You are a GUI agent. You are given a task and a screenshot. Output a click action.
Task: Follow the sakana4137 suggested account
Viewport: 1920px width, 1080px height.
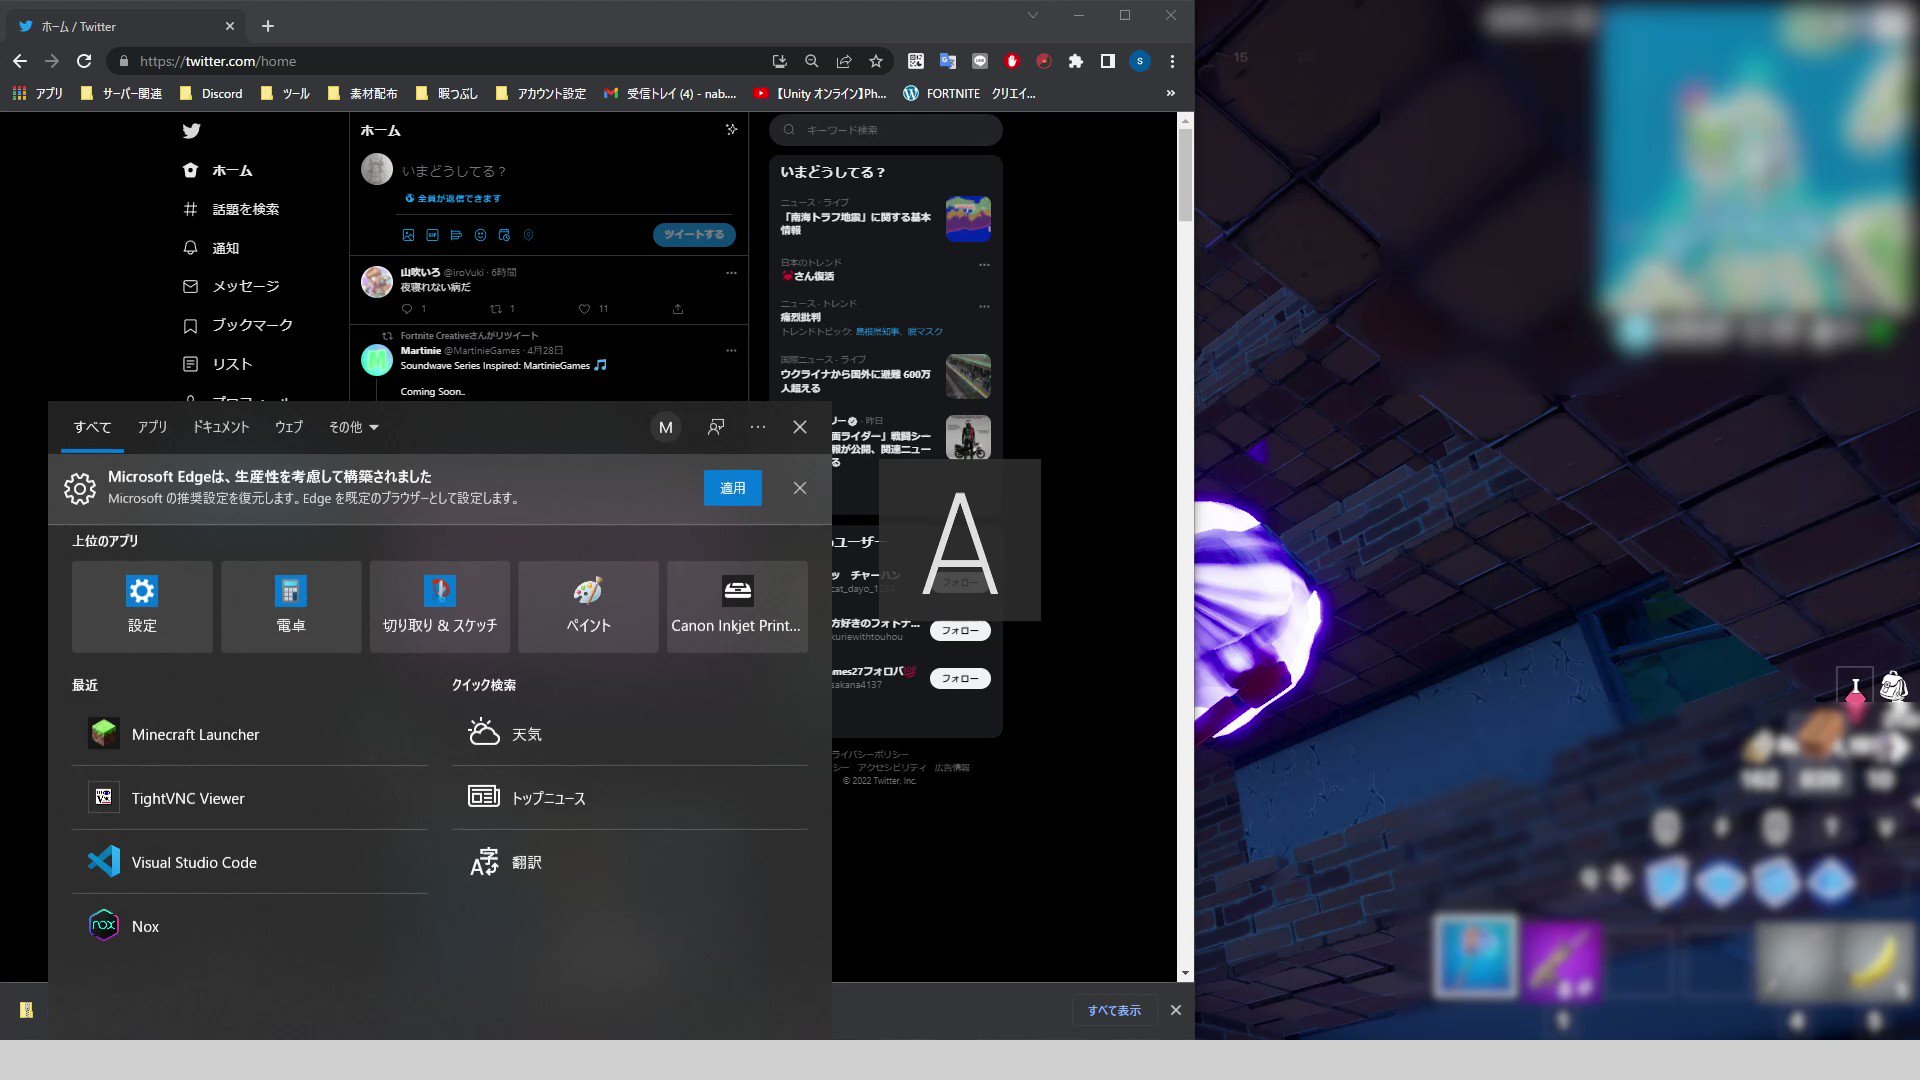(x=960, y=678)
